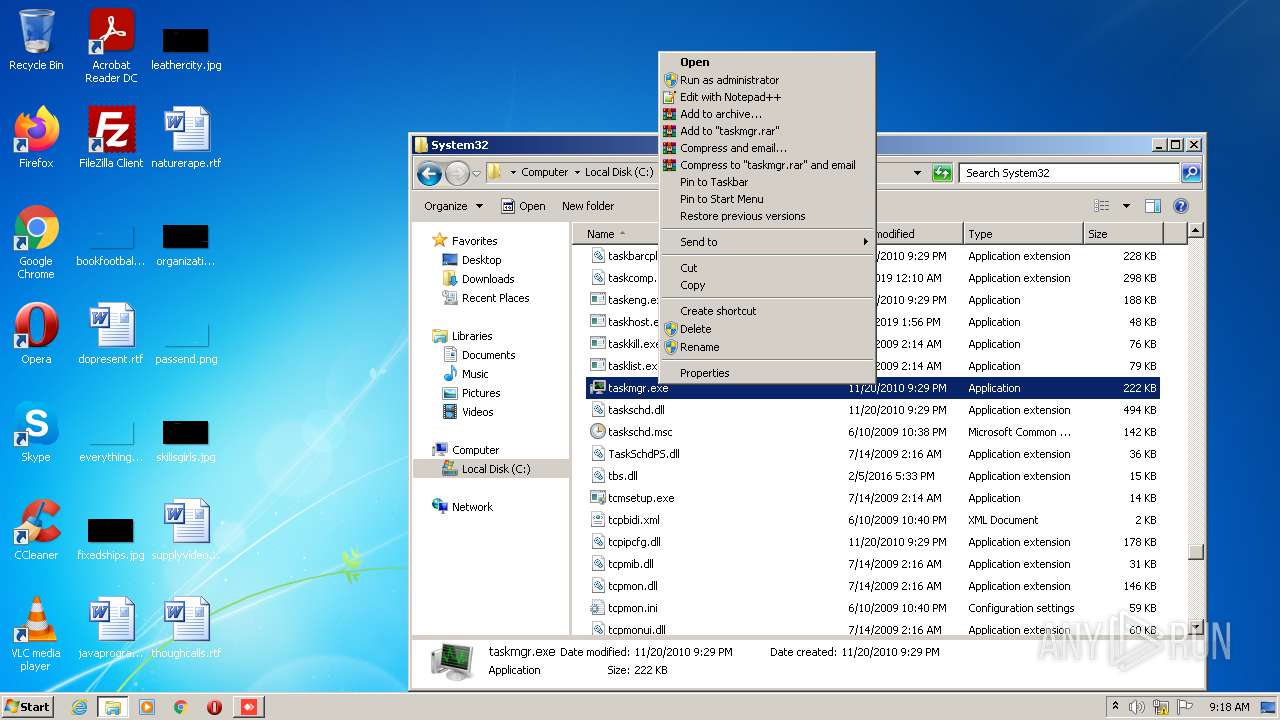Launch FileZilla Client shortcut

(x=111, y=138)
